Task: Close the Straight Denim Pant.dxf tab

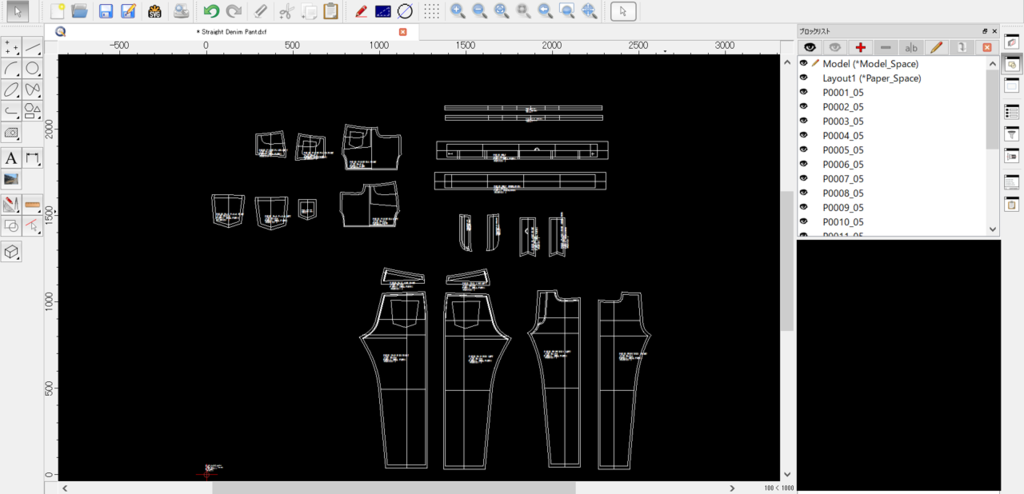Action: [x=403, y=31]
